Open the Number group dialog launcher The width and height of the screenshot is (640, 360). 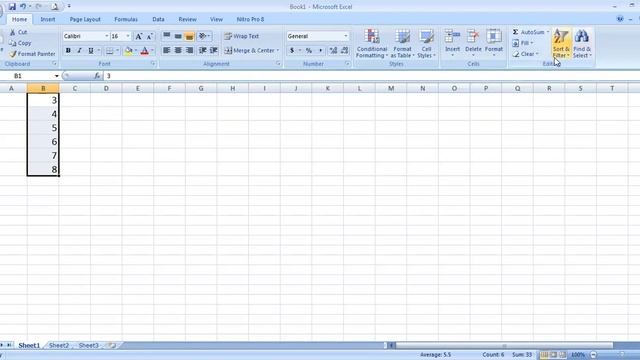[x=347, y=64]
